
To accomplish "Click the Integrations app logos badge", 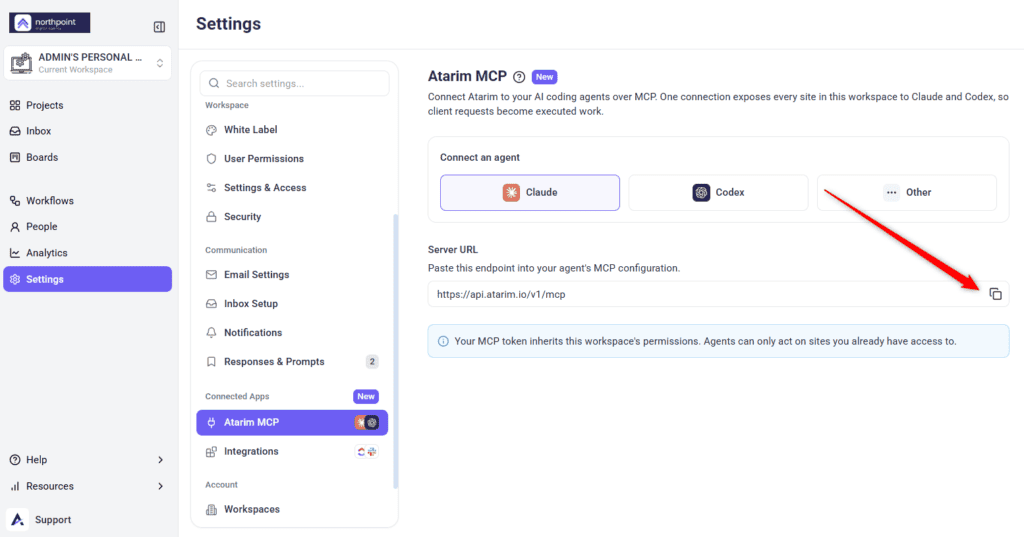I will pyautogui.click(x=367, y=451).
